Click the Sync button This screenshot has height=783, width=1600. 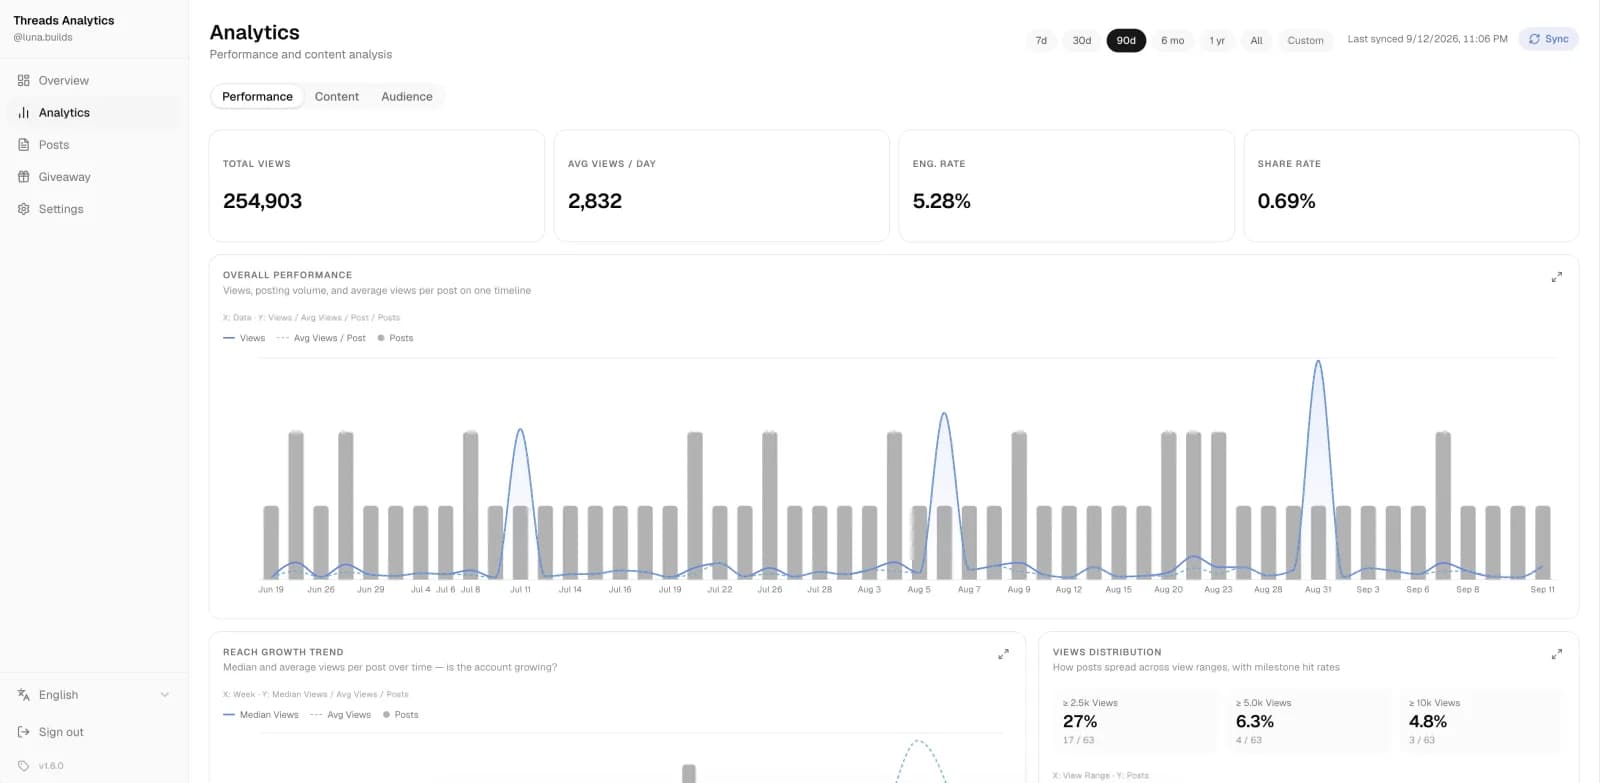[1548, 39]
